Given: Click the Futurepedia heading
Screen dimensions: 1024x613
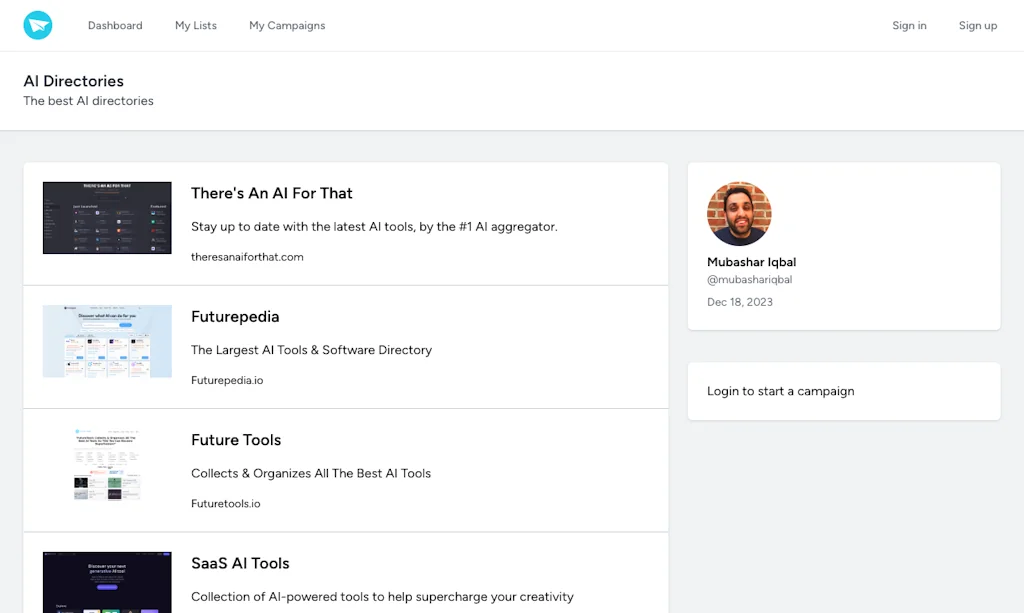Looking at the screenshot, I should [x=235, y=317].
